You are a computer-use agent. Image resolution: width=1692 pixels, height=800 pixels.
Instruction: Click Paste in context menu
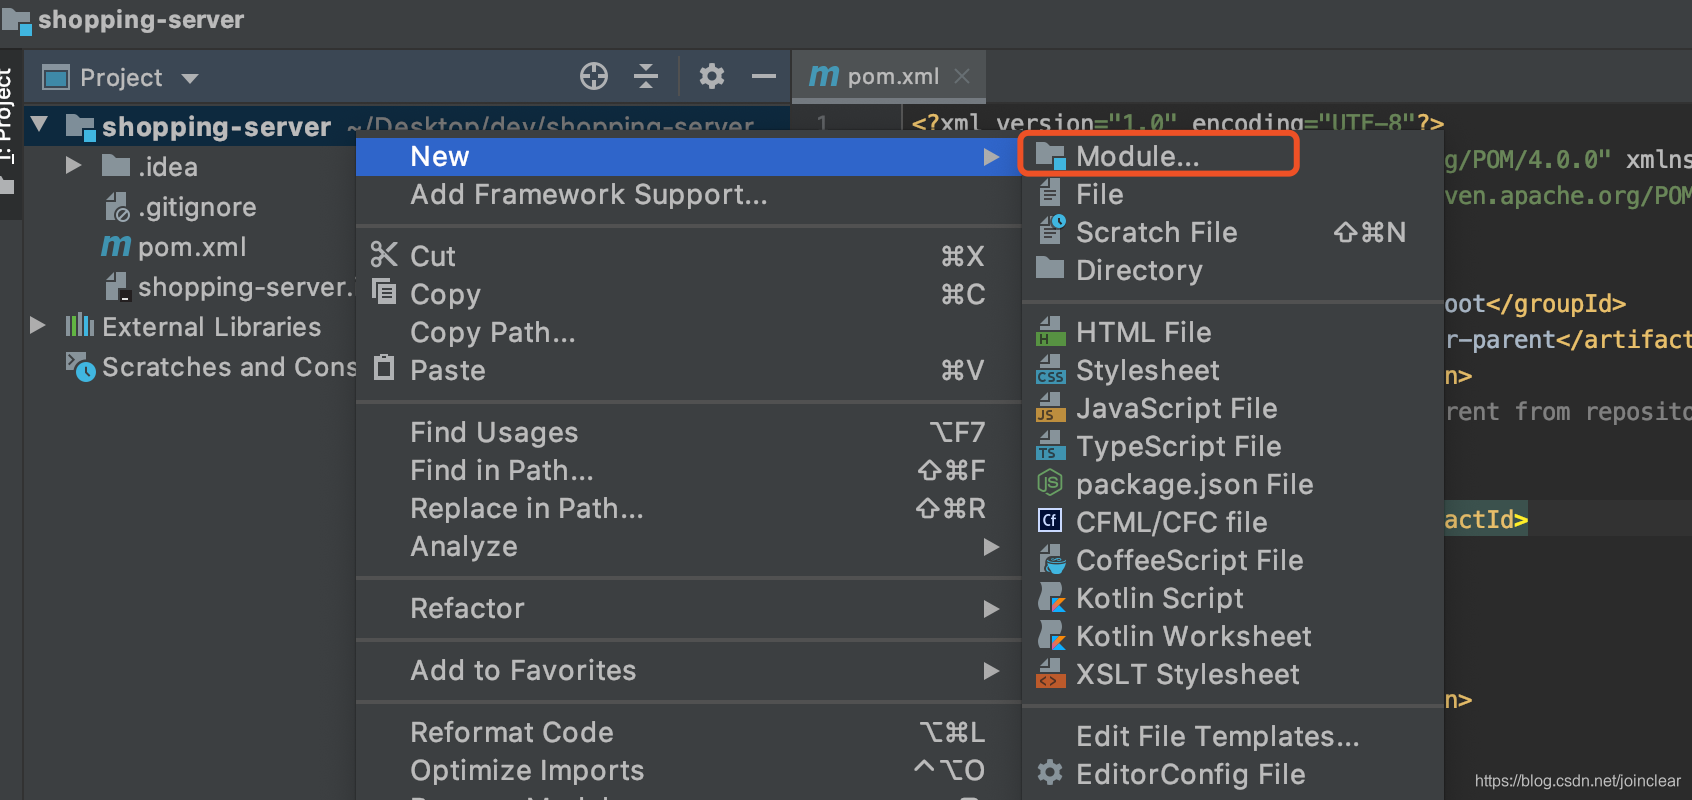coord(688,370)
